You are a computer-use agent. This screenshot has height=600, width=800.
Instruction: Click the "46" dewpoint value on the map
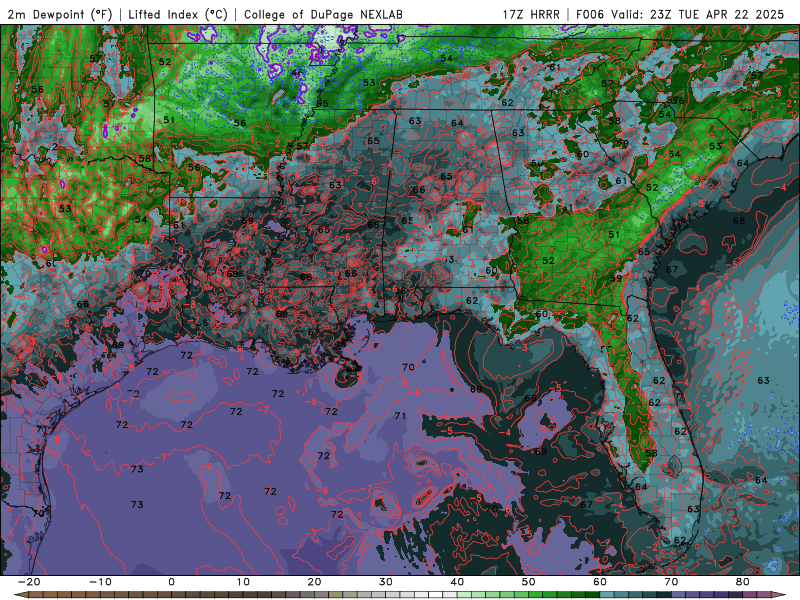coord(297,73)
